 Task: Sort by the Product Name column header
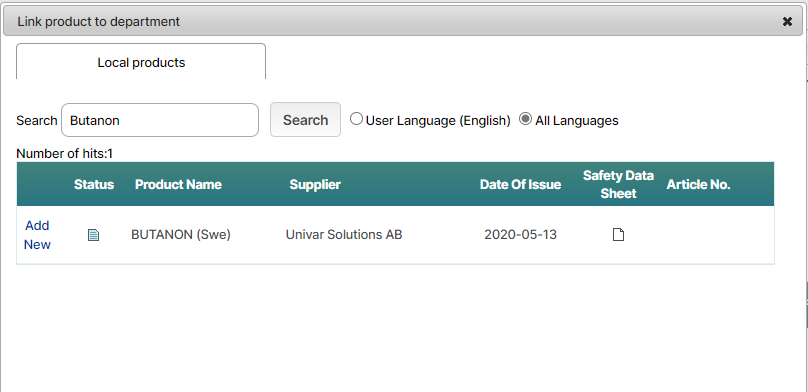(x=178, y=184)
